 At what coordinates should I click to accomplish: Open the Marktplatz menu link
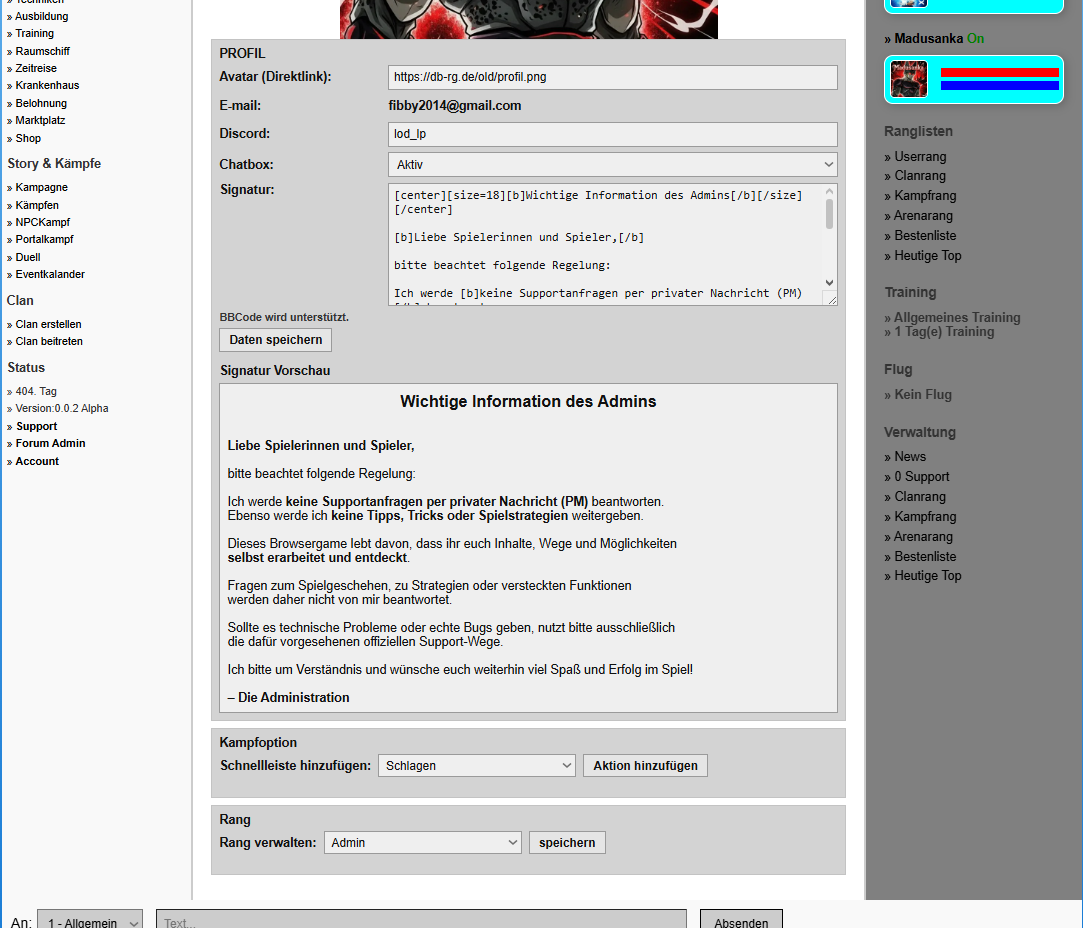(40, 120)
